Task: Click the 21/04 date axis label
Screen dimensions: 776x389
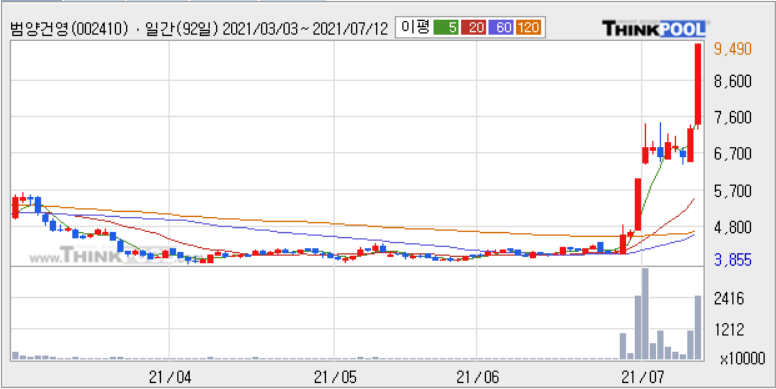Action: click(170, 378)
